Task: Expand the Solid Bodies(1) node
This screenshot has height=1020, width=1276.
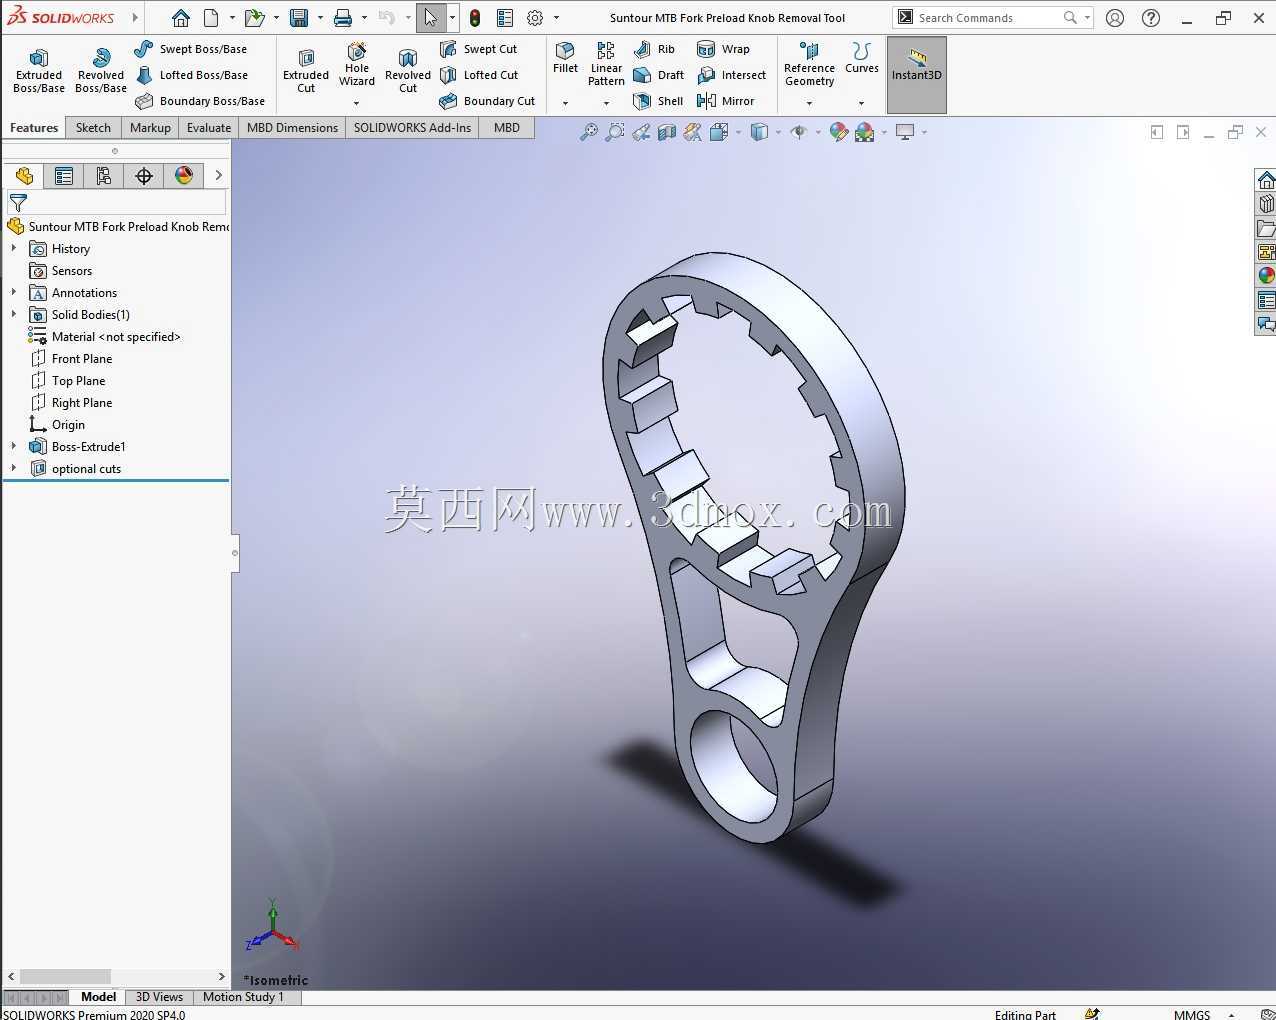Action: (13, 314)
